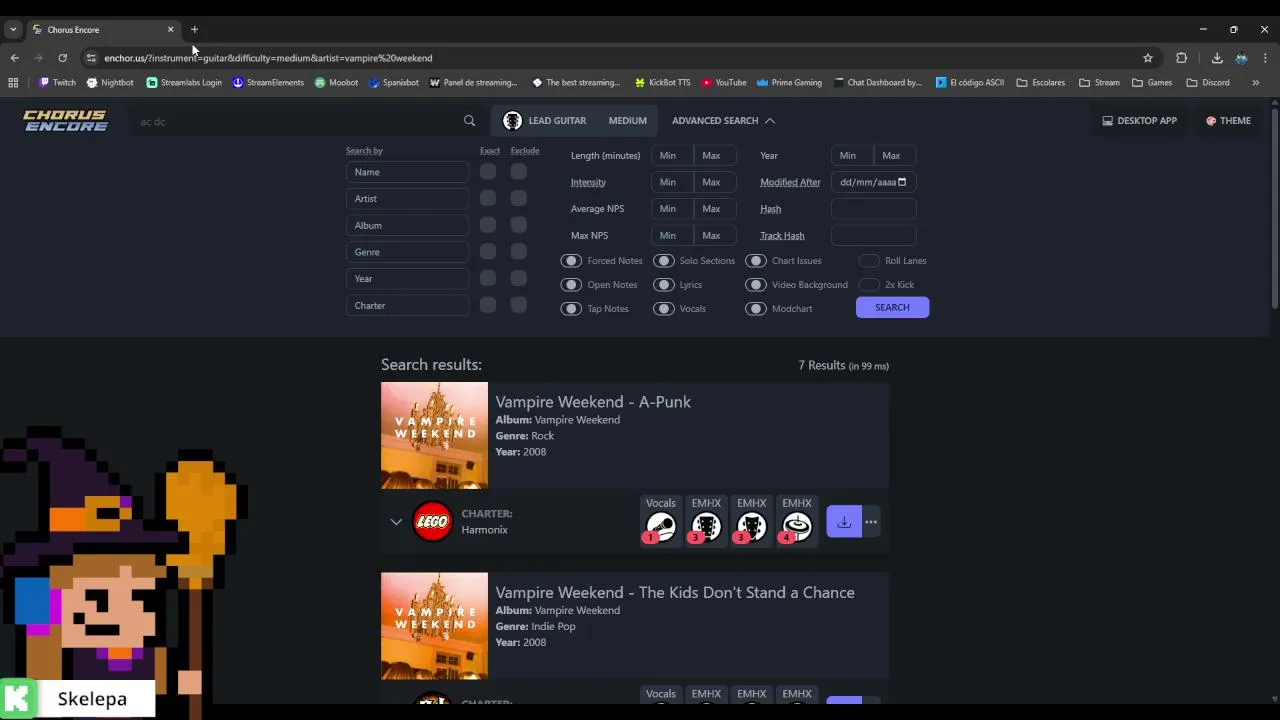Viewport: 1280px width, 720px height.
Task: Open The Kids Don't Stand a Chance title
Action: click(x=675, y=593)
